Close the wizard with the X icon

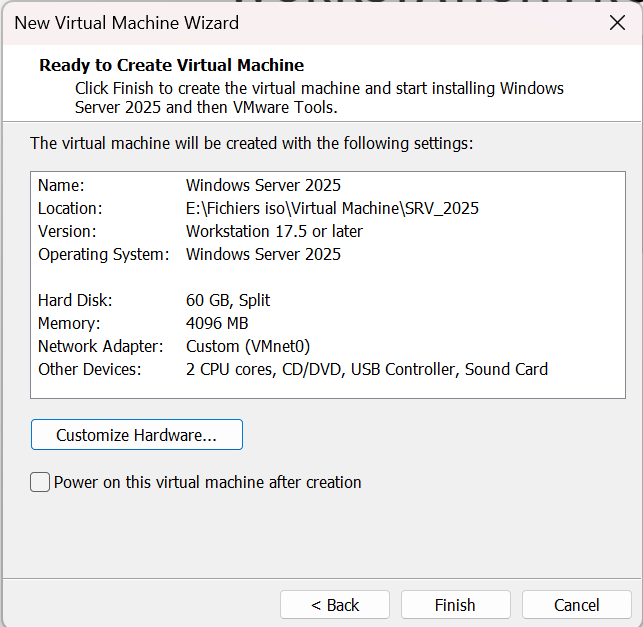(617, 23)
